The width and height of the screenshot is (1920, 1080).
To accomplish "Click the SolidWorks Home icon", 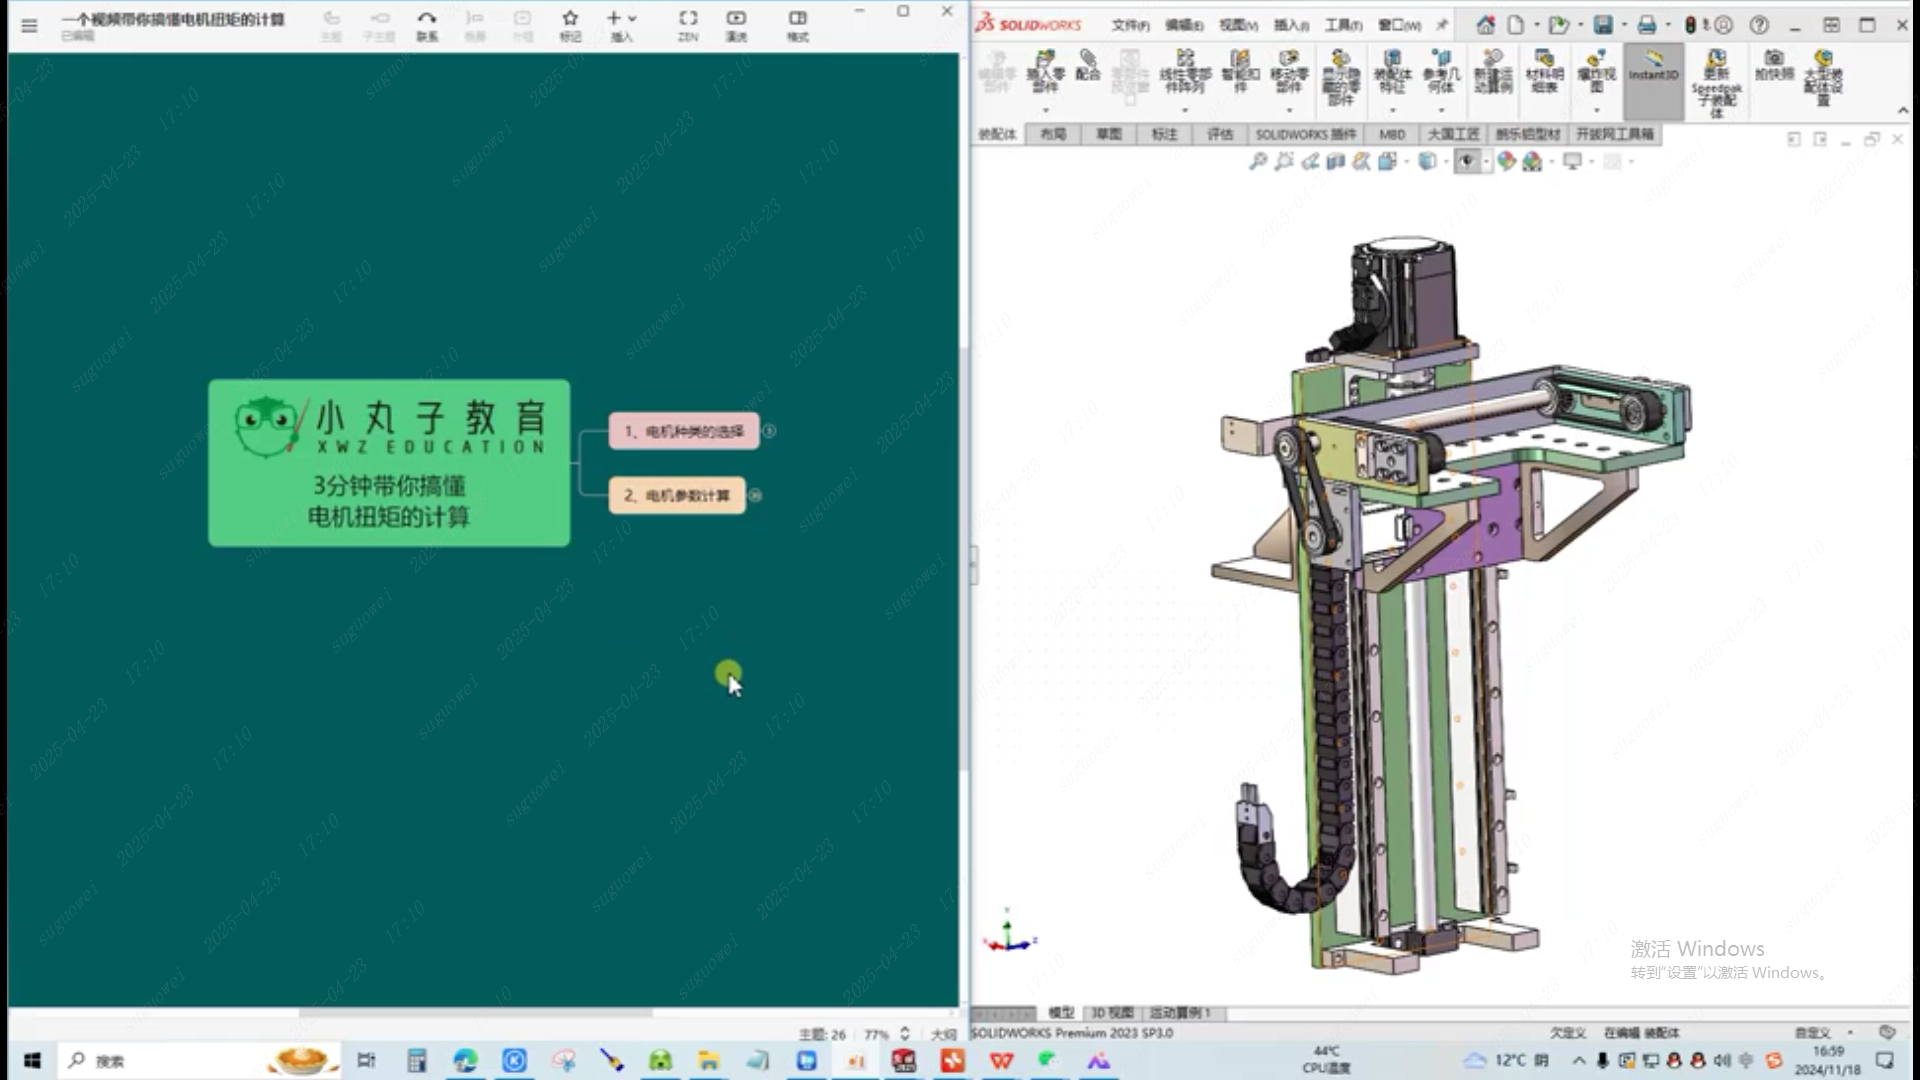I will click(1486, 25).
